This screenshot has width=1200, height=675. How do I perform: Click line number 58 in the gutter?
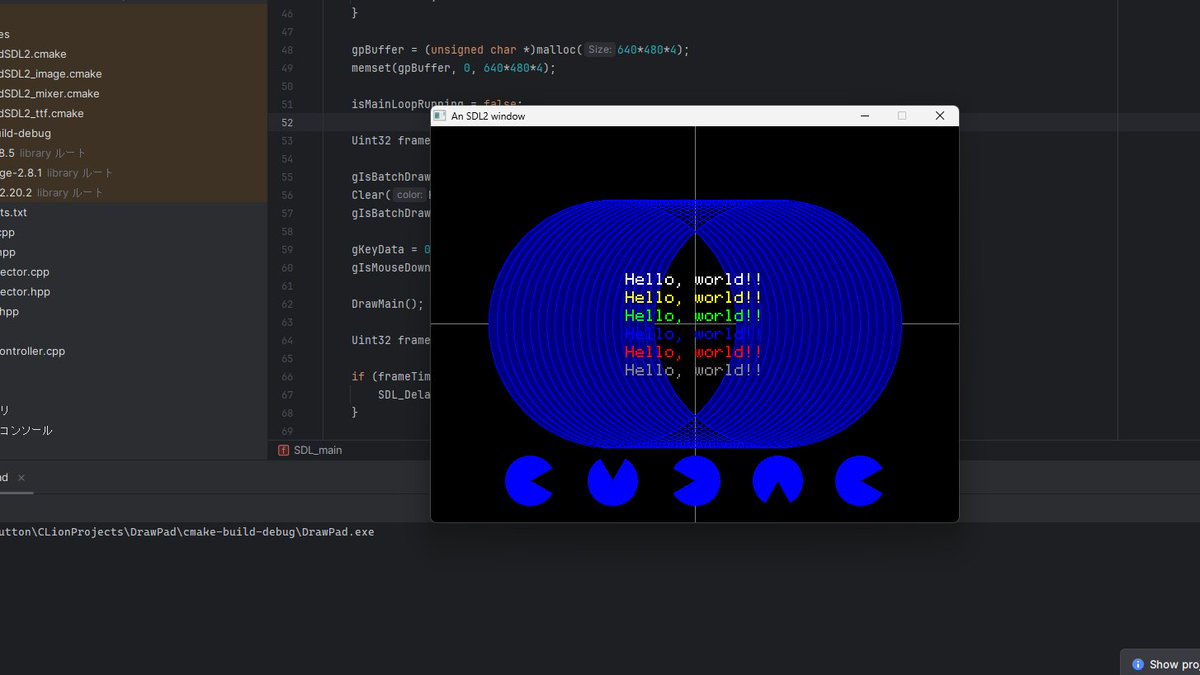pyautogui.click(x=287, y=231)
